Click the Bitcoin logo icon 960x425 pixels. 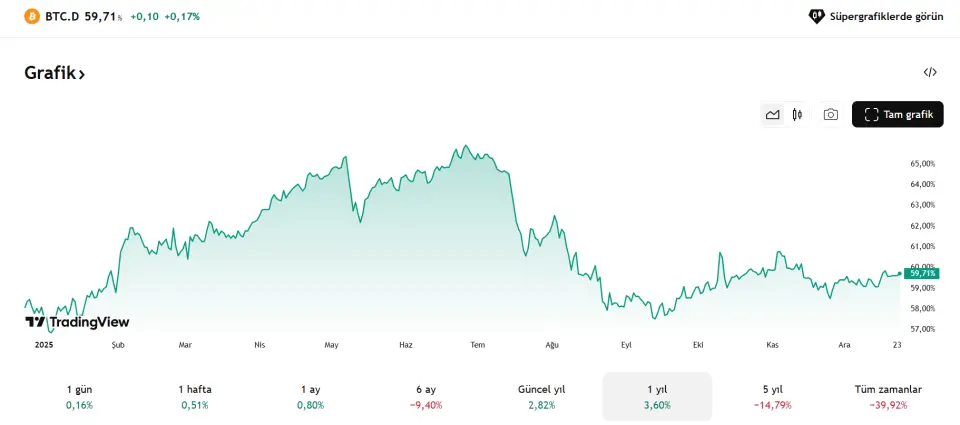click(32, 17)
